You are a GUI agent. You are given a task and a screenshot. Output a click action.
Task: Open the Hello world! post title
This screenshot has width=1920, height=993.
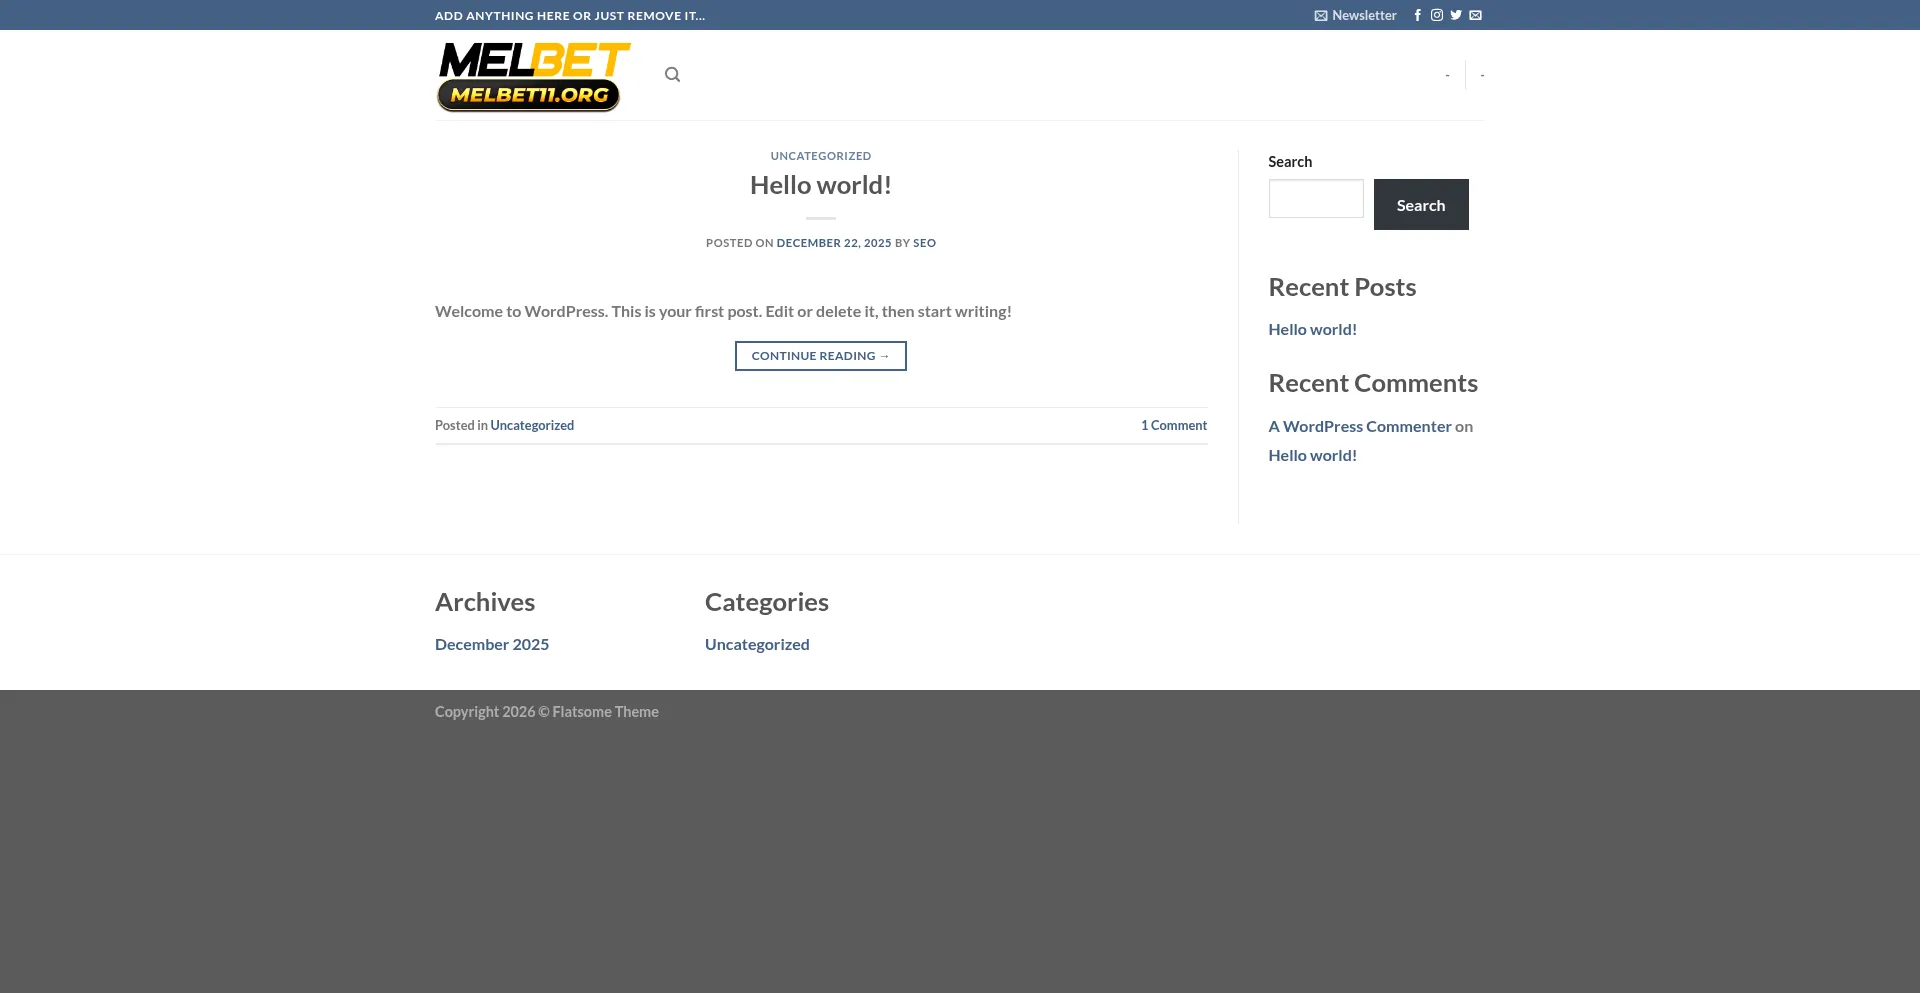(820, 184)
